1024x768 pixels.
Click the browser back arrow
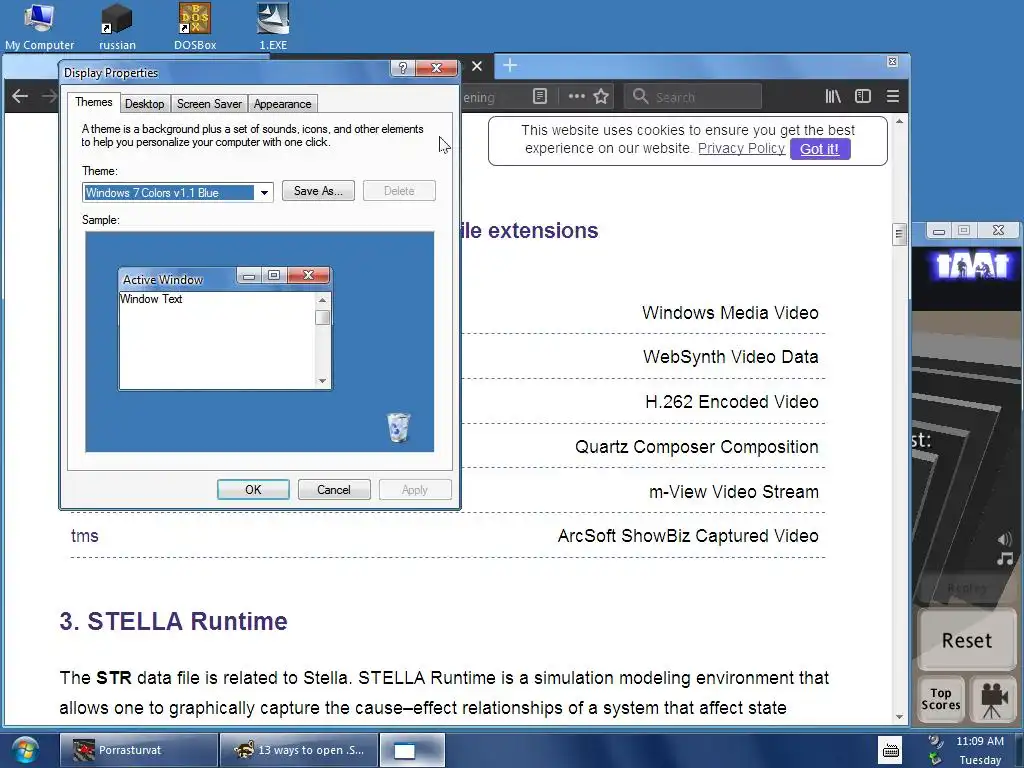20,97
